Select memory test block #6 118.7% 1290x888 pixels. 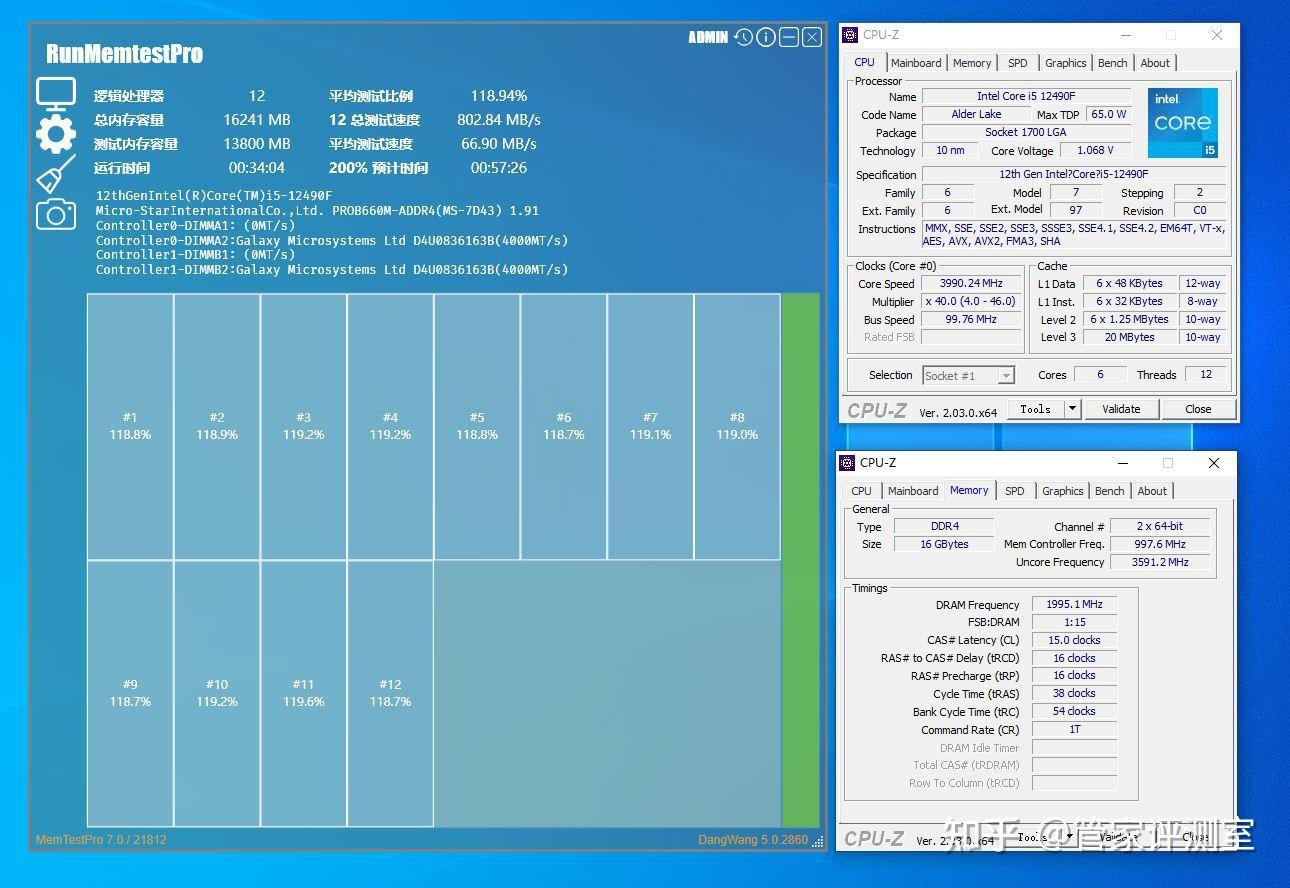564,426
